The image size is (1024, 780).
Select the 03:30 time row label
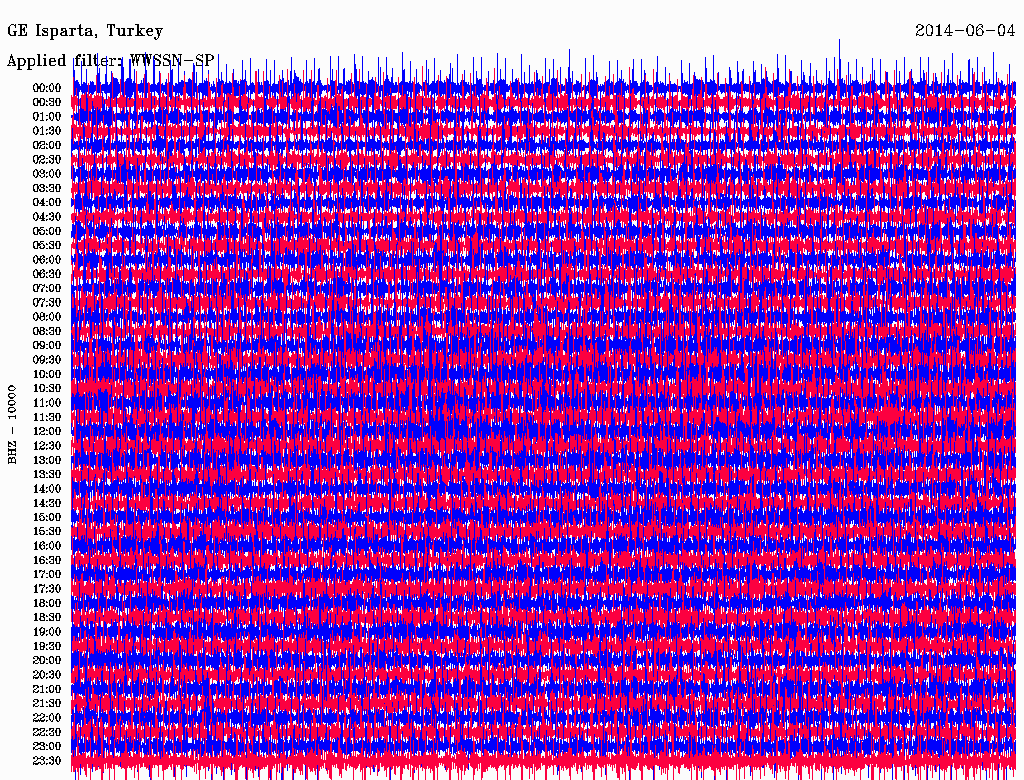click(47, 188)
